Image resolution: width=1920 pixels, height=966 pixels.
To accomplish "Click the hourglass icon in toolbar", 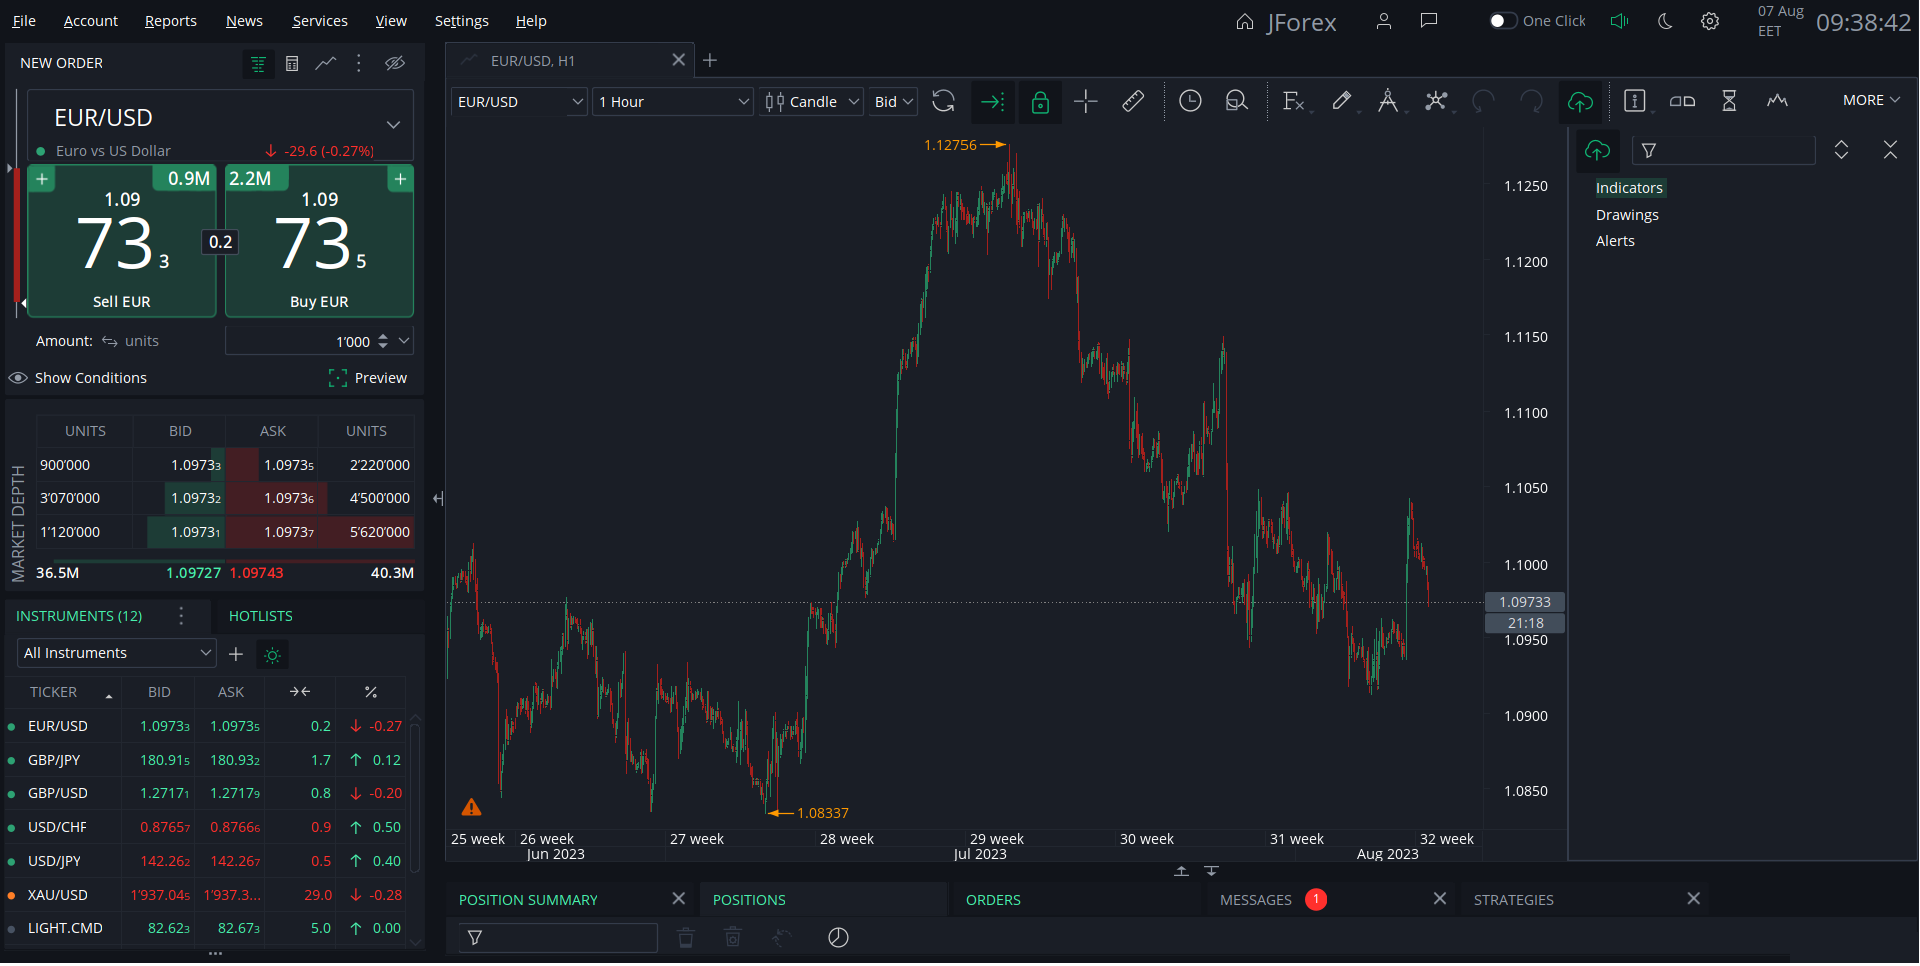I will tap(1729, 101).
